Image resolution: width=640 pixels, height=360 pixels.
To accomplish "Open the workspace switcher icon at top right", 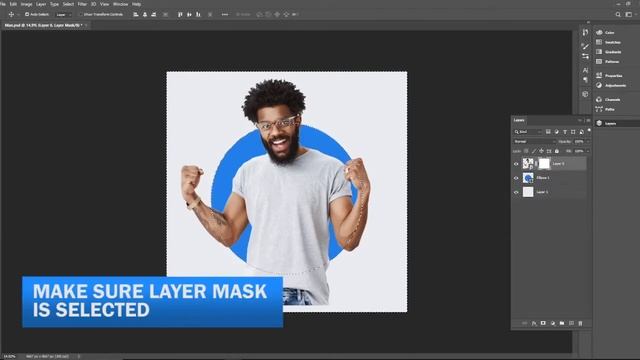I will pos(629,14).
